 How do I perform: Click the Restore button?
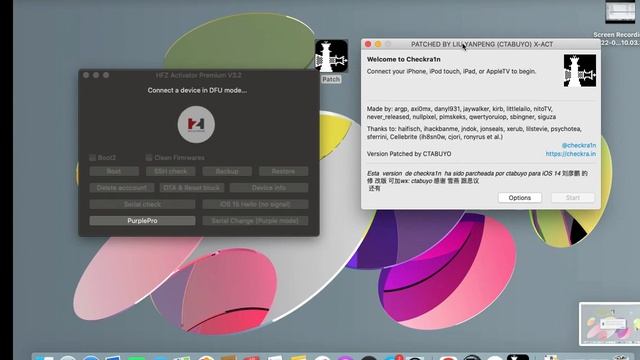click(283, 171)
